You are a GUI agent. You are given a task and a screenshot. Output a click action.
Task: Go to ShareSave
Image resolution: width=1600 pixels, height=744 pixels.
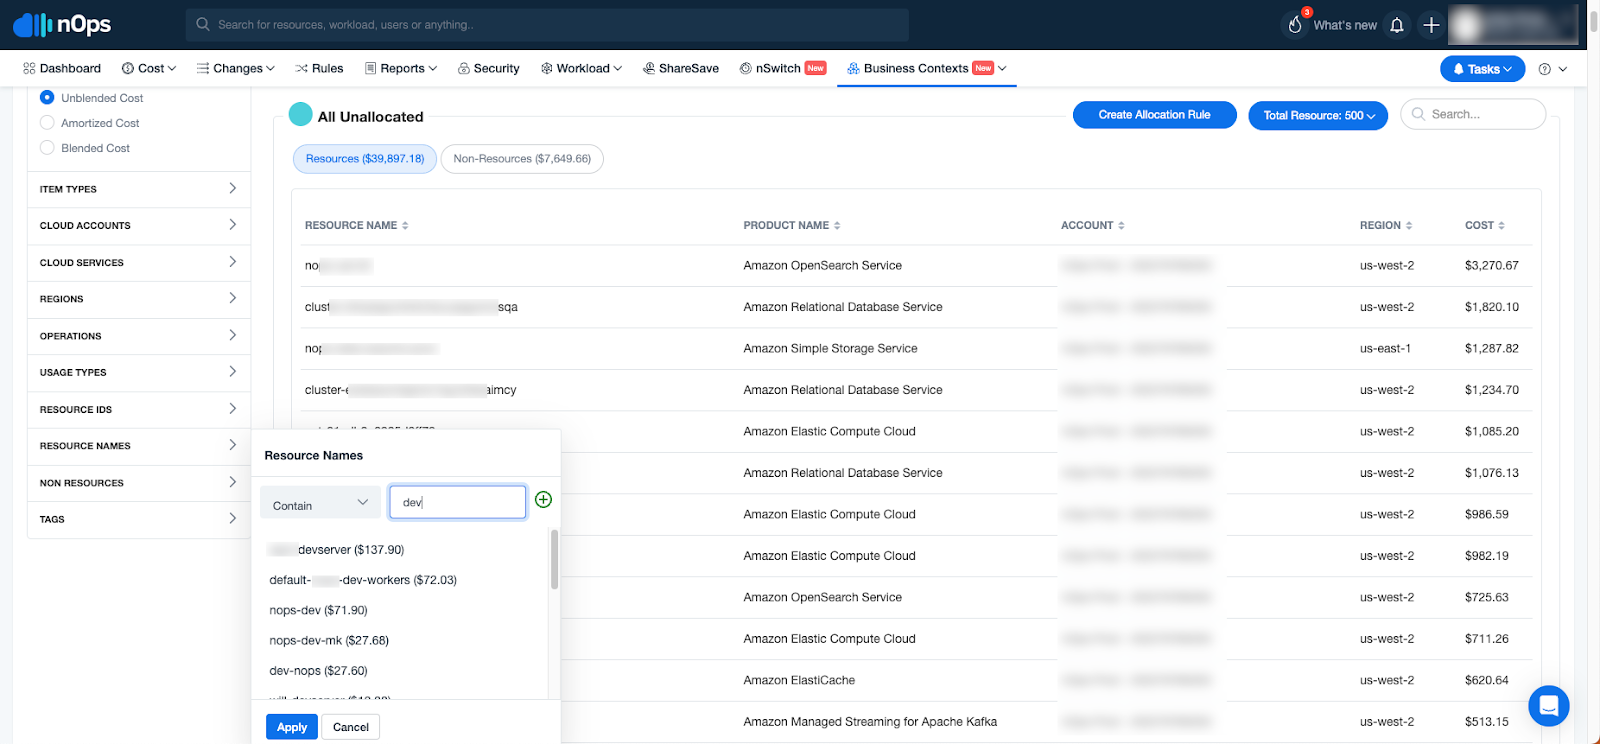(681, 69)
